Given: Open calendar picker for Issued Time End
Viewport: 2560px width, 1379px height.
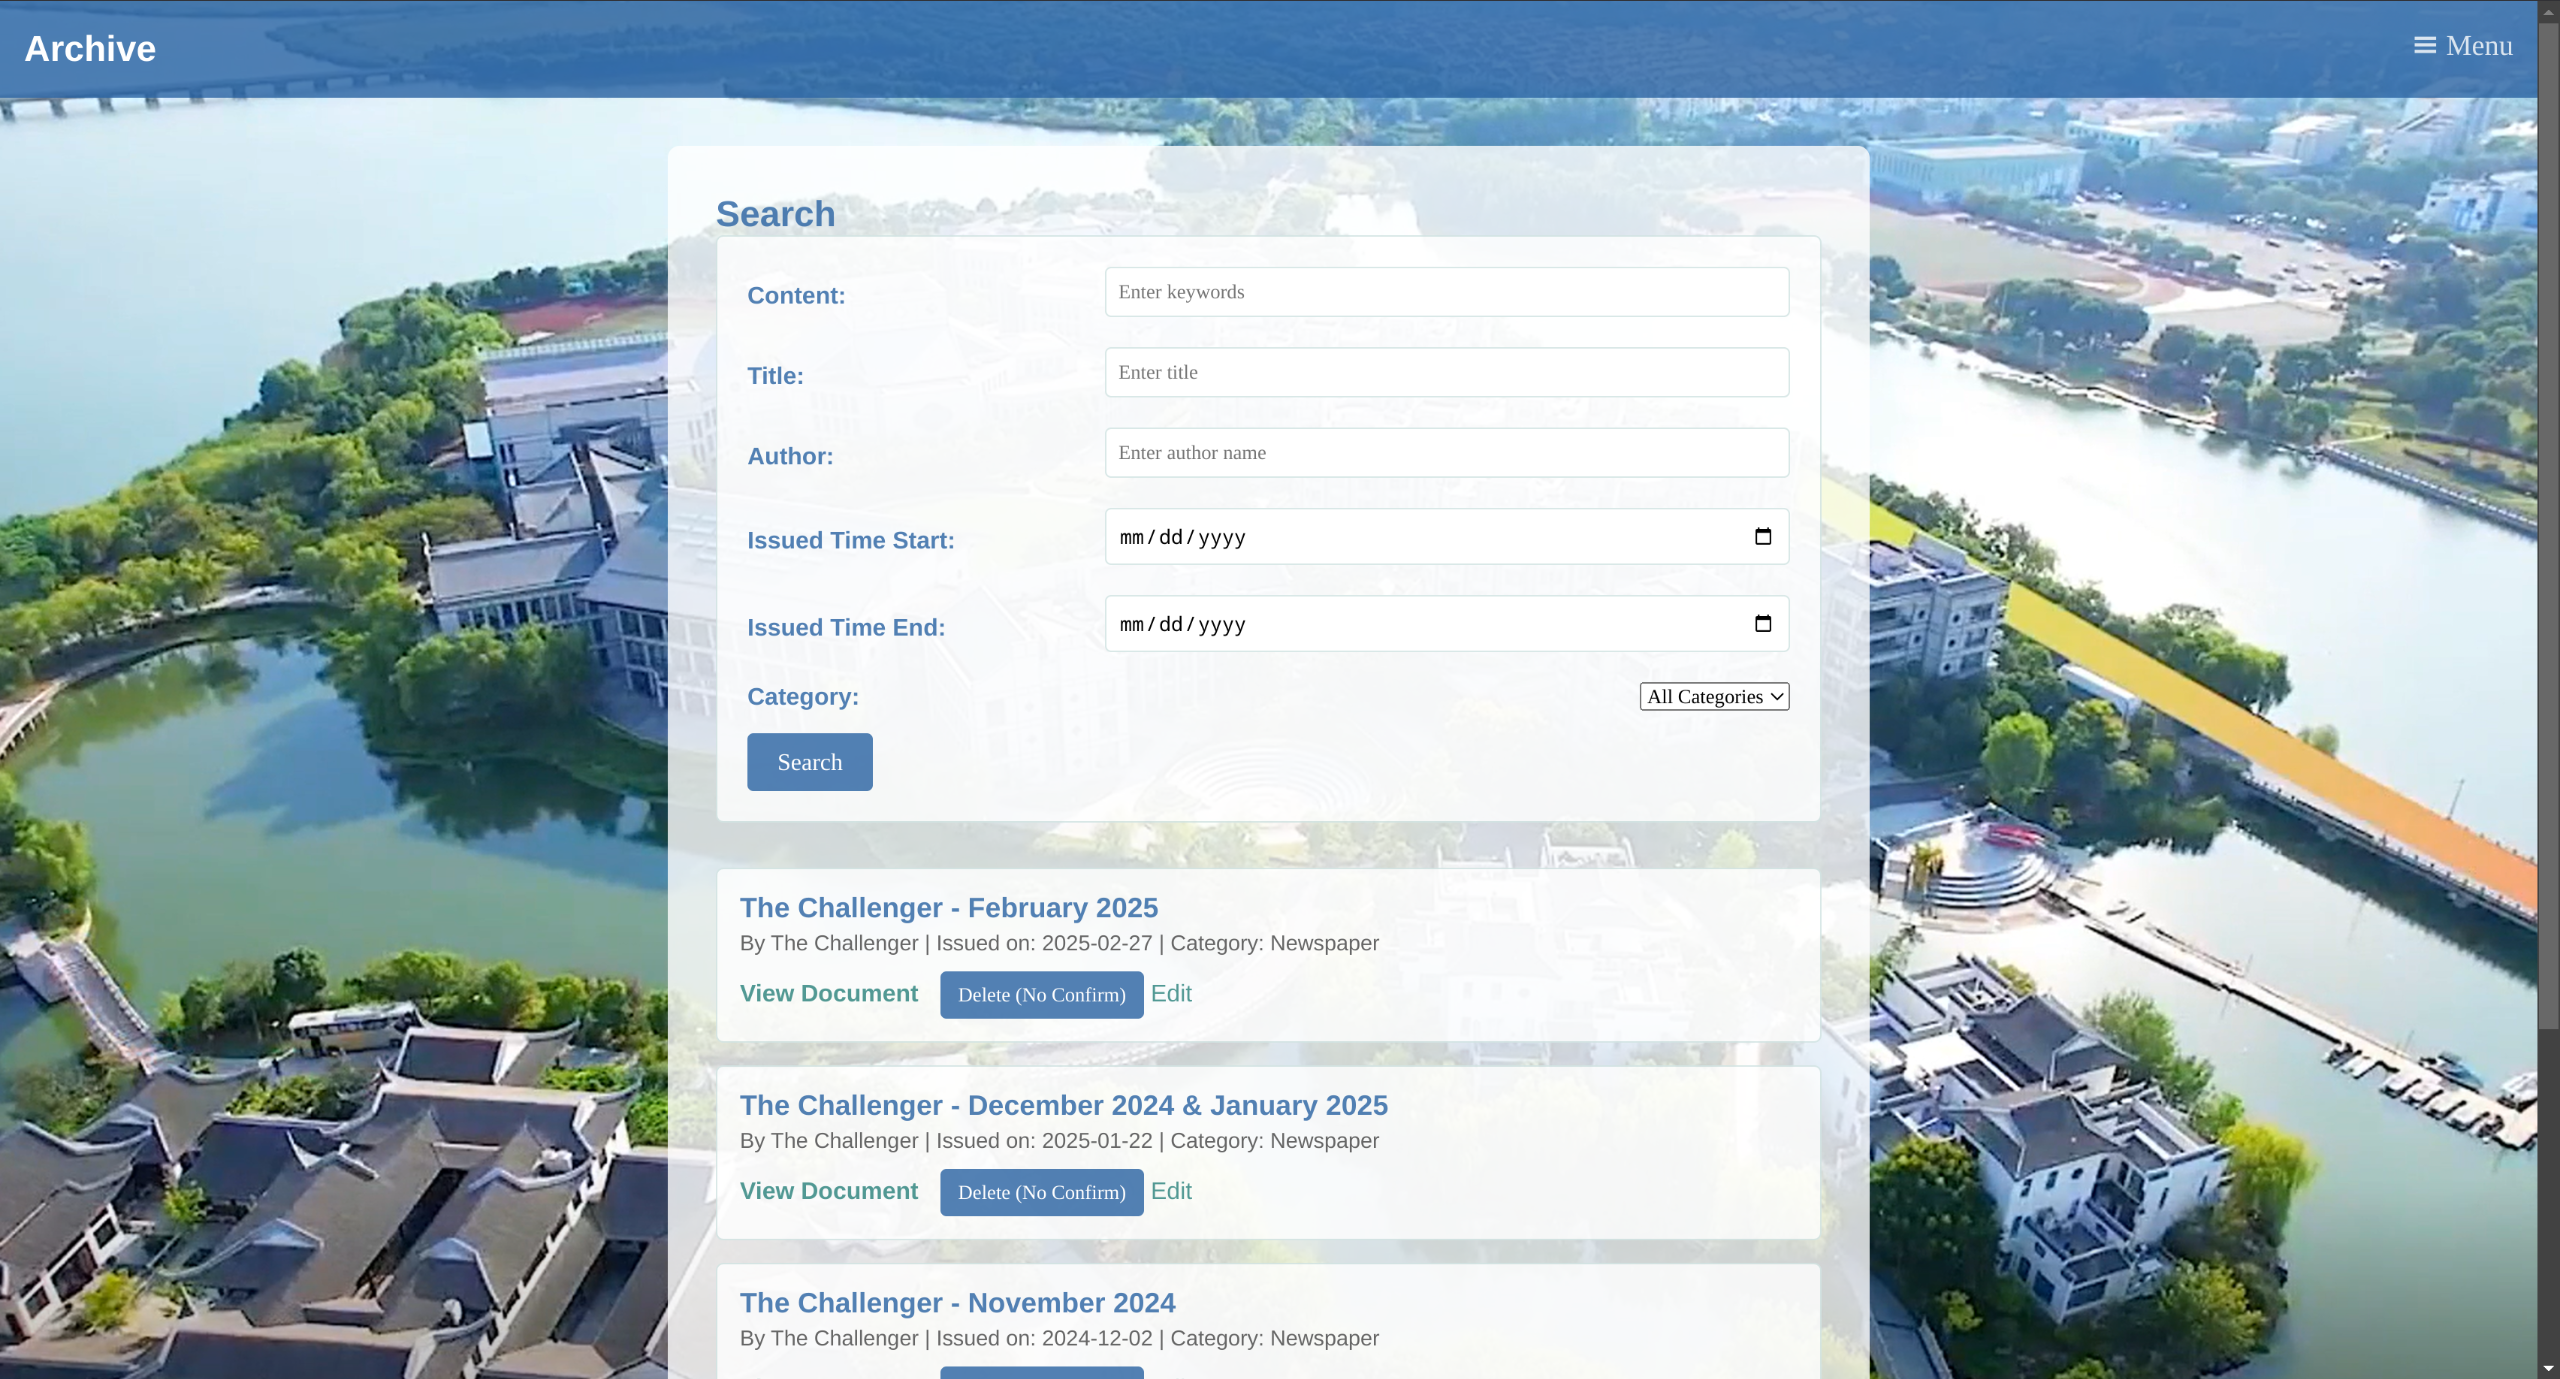Looking at the screenshot, I should pos(1762,624).
